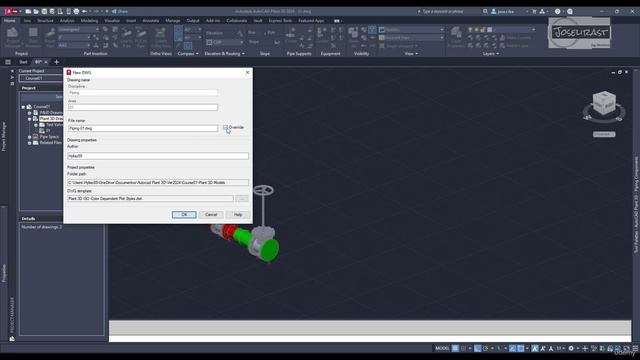This screenshot has height=360, width=640.
Task: Click the Layer Properties ribbon icon
Action: (x=456, y=37)
